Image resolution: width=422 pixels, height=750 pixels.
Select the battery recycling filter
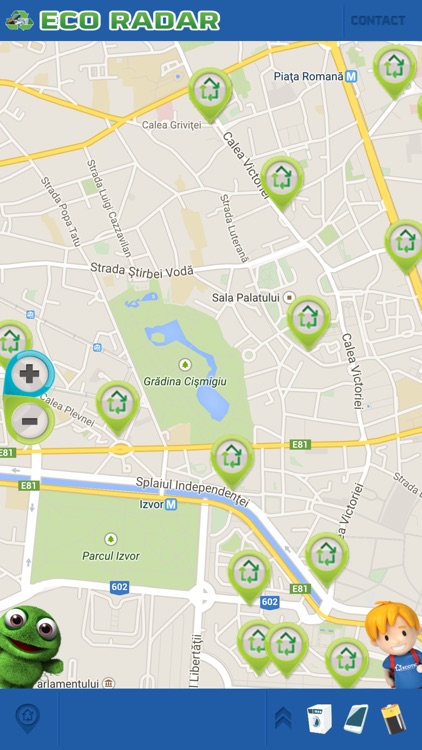click(x=393, y=719)
